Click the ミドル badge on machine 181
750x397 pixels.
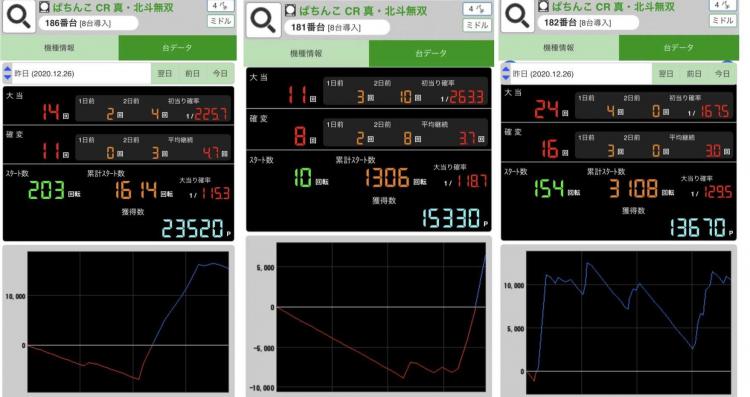click(476, 25)
